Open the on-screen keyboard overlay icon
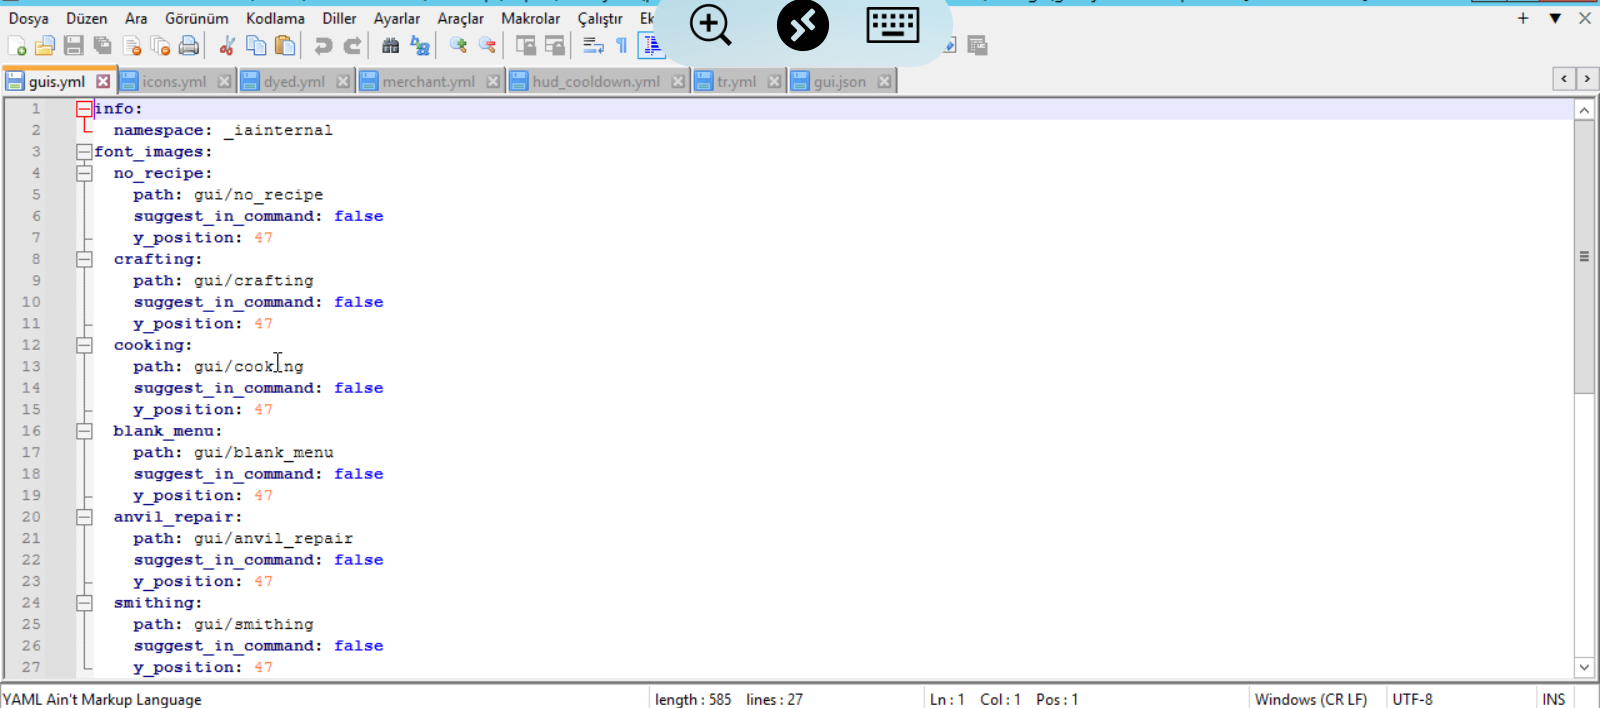The width and height of the screenshot is (1600, 708). (893, 25)
